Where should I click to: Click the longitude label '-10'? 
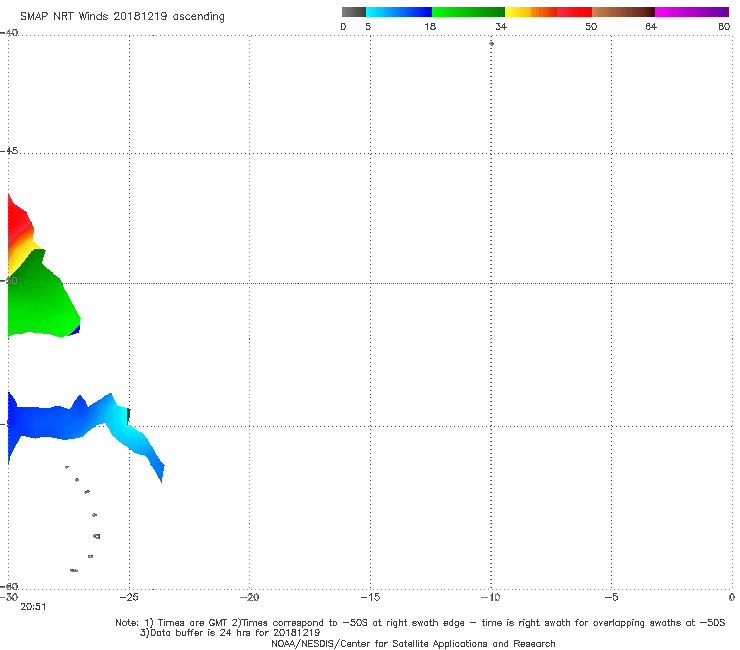[x=491, y=597]
